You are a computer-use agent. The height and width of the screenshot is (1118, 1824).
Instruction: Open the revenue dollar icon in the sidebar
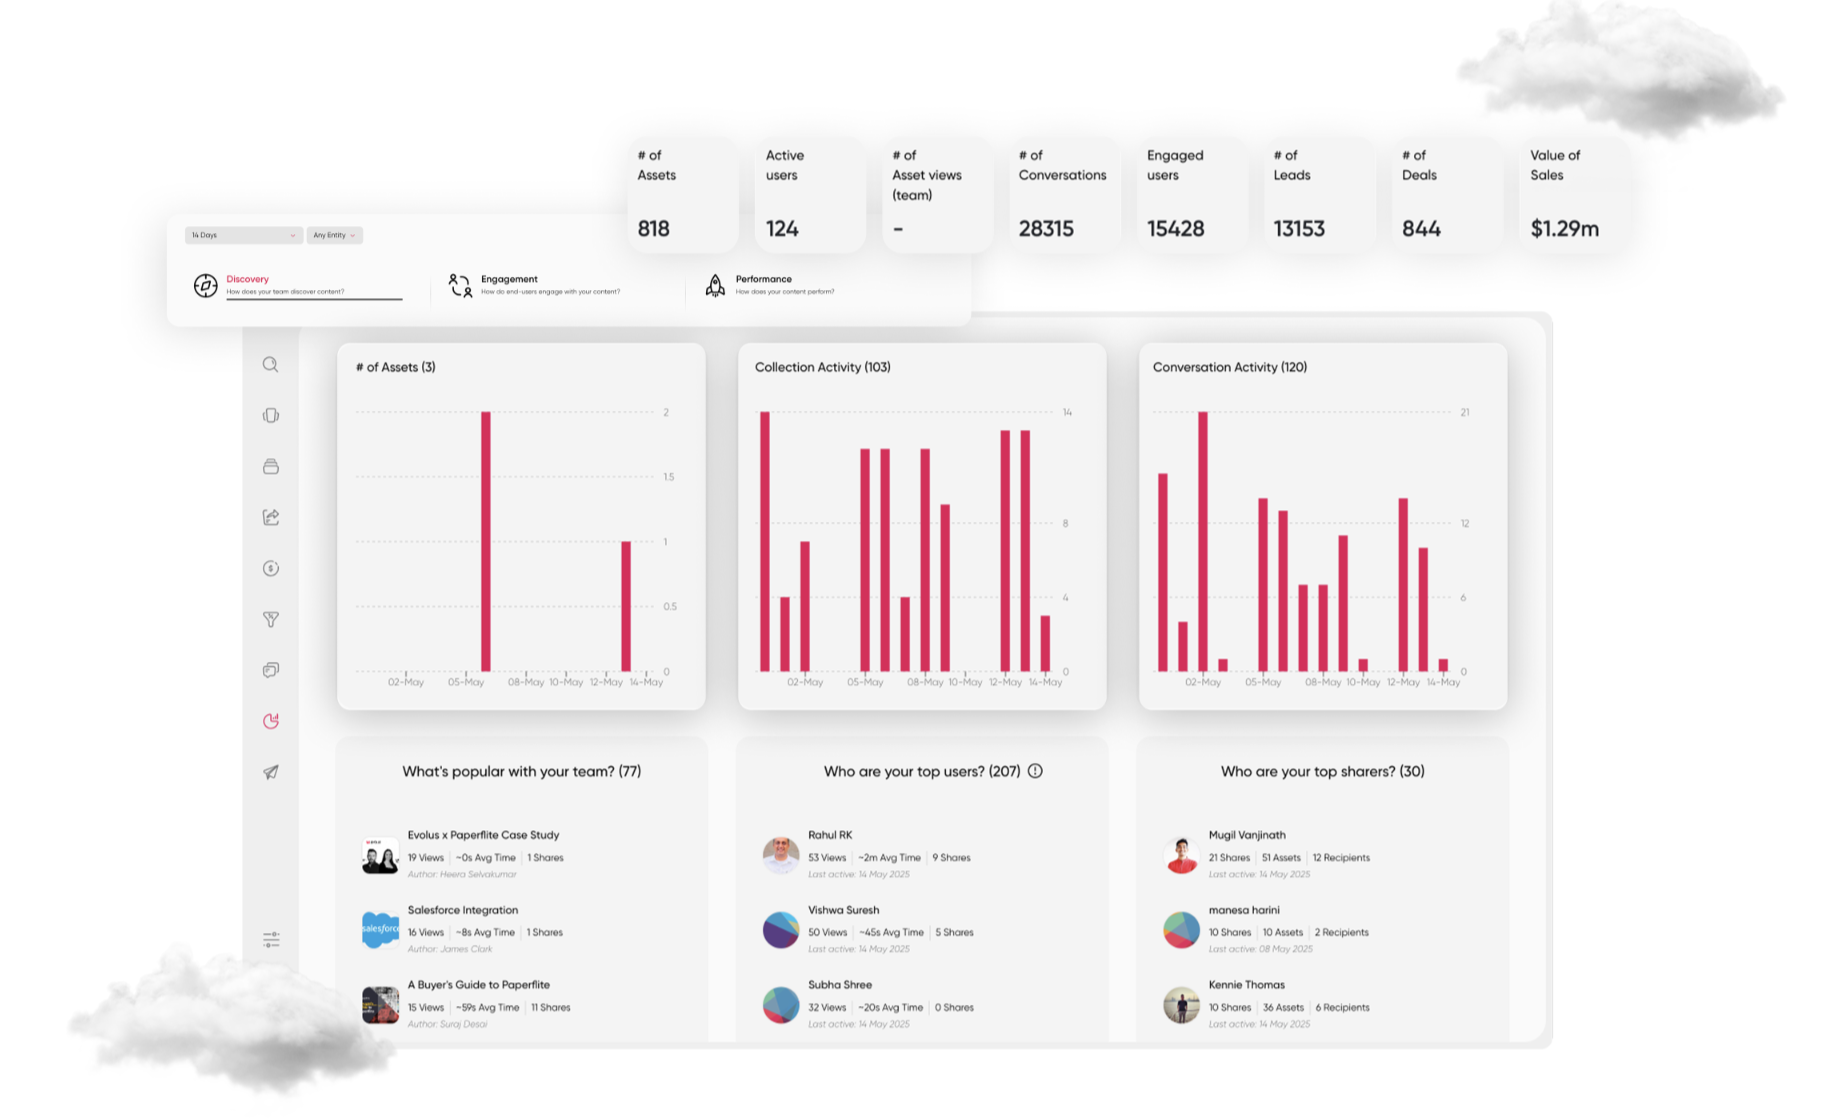[x=270, y=568]
